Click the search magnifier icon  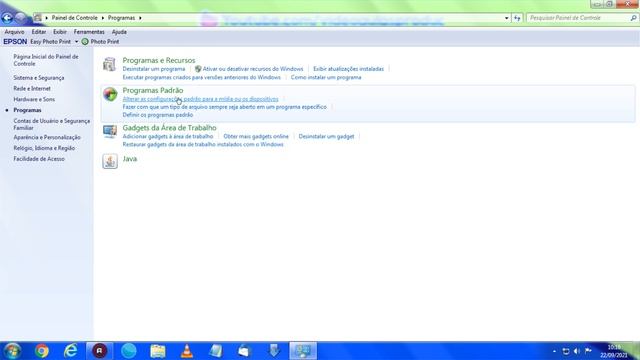click(633, 18)
